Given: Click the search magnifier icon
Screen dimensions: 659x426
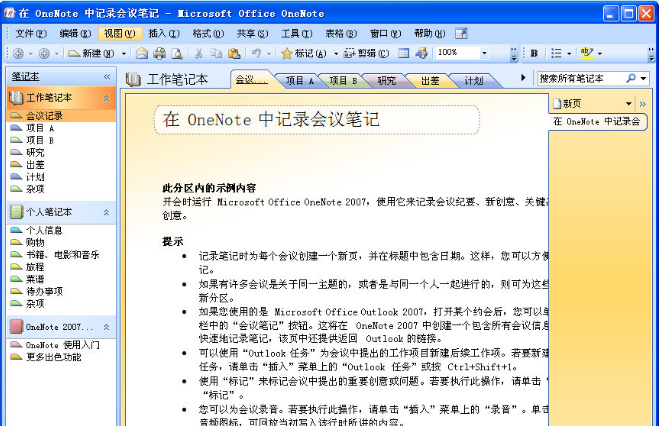Looking at the screenshot, I should 631,79.
